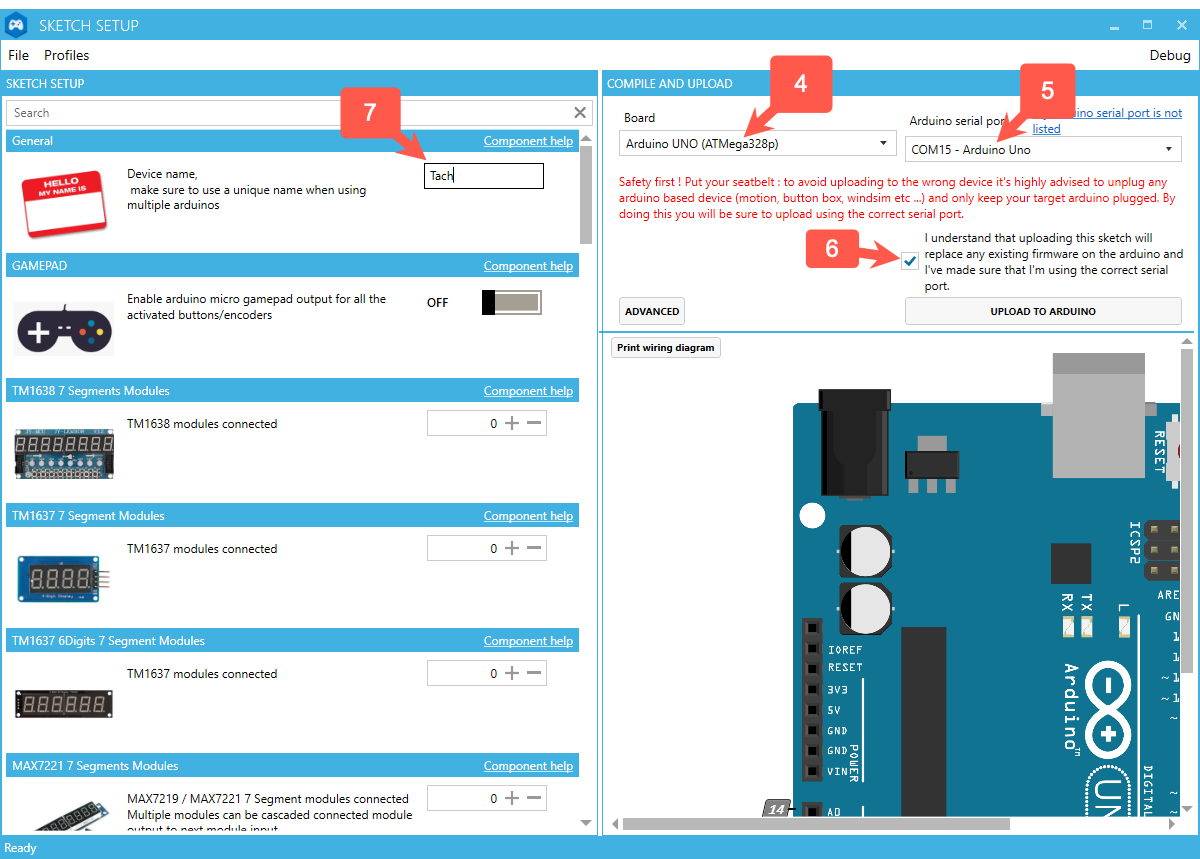Increase MAX7221 modules connected with plus
This screenshot has width=1200, height=859.
coord(512,799)
